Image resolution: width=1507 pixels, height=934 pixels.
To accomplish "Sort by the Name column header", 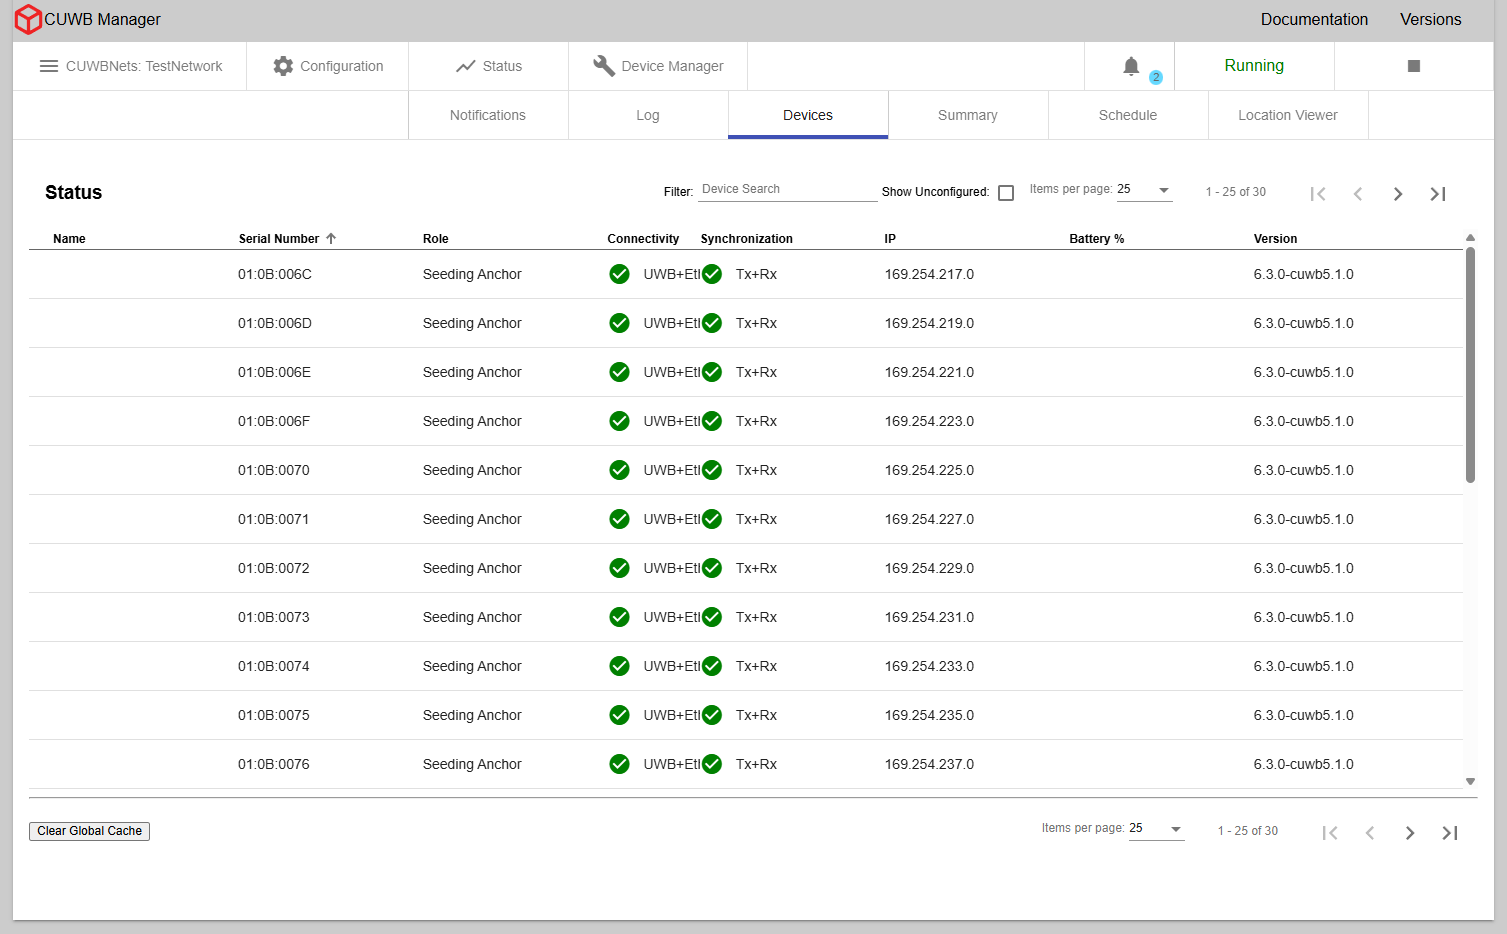I will point(69,239).
